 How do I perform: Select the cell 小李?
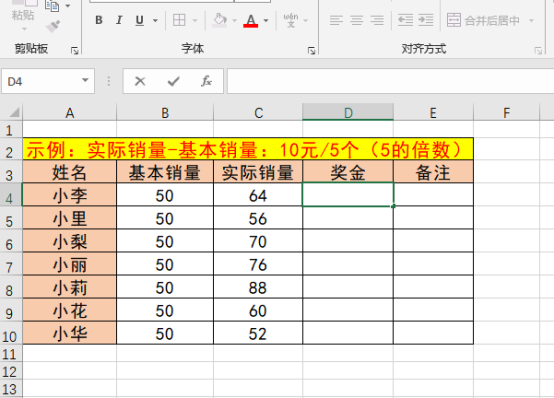[x=70, y=195]
